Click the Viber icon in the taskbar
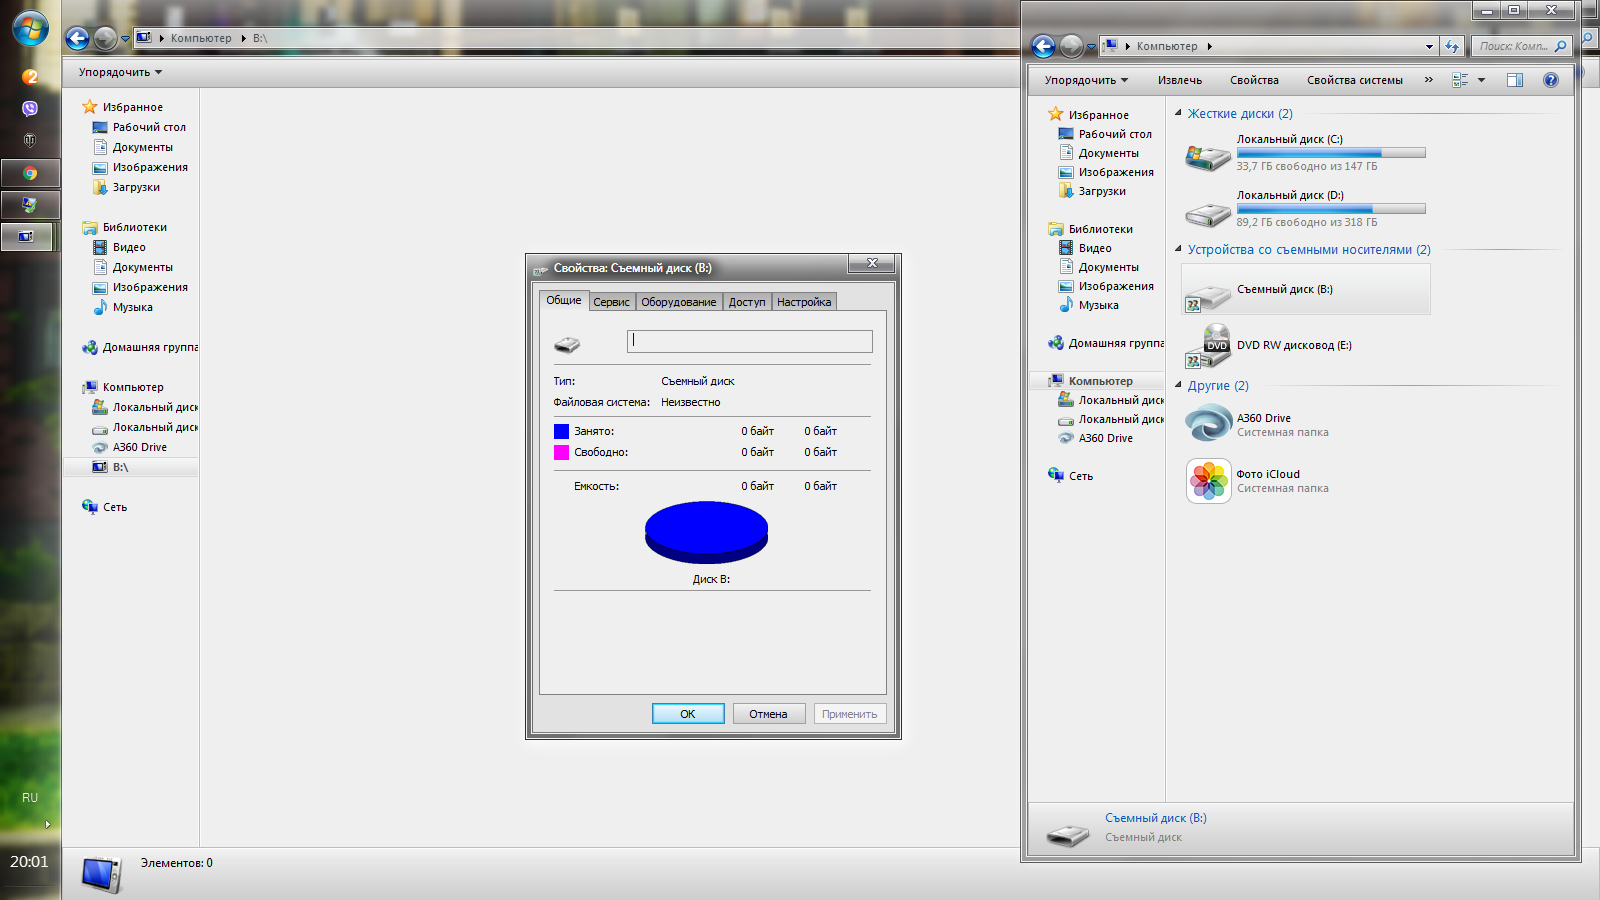Screen dimensions: 1600x900 tap(30, 108)
